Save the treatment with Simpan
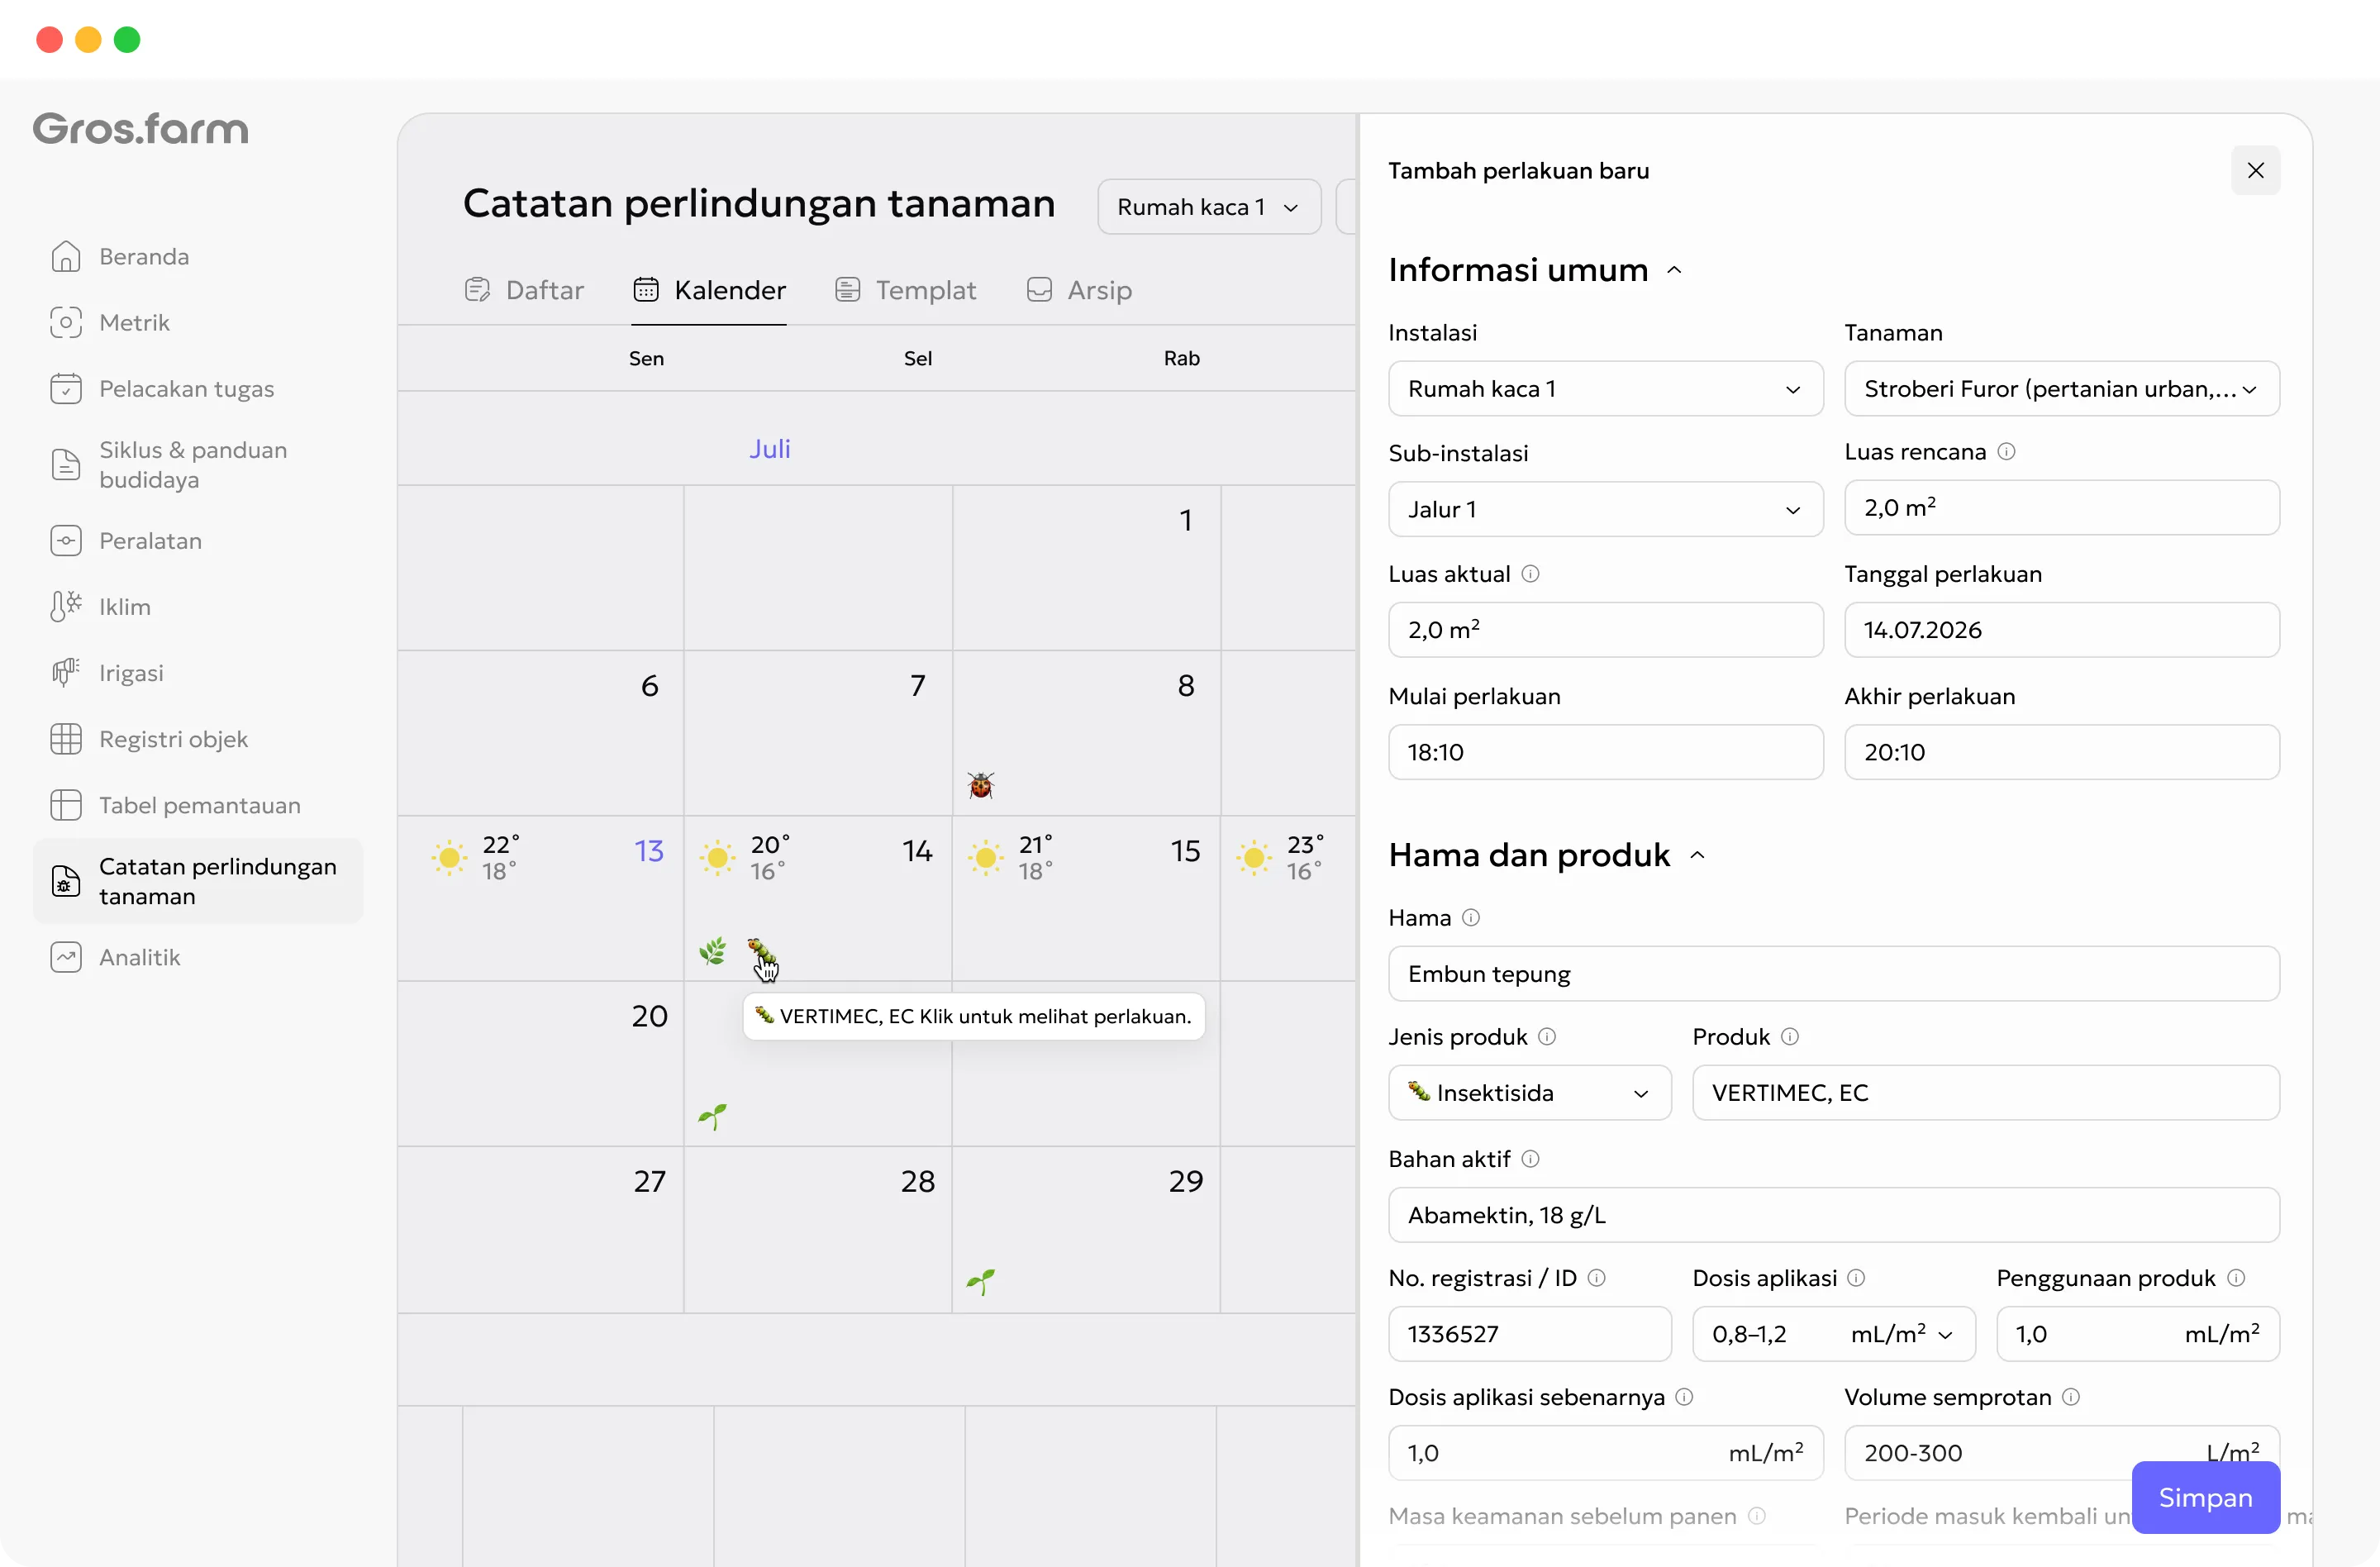This screenshot has height=1567, width=2380. pos(2205,1497)
